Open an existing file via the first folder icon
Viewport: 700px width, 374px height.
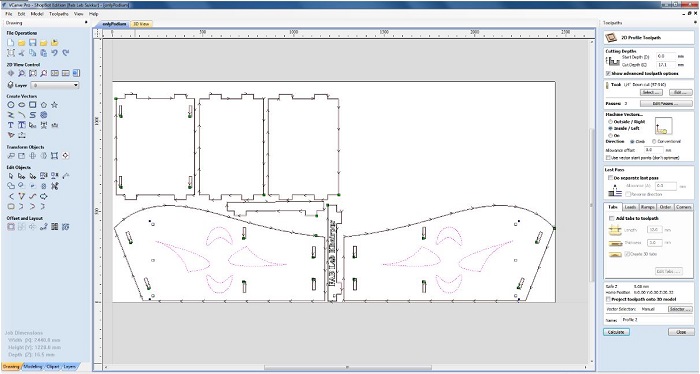(21, 43)
